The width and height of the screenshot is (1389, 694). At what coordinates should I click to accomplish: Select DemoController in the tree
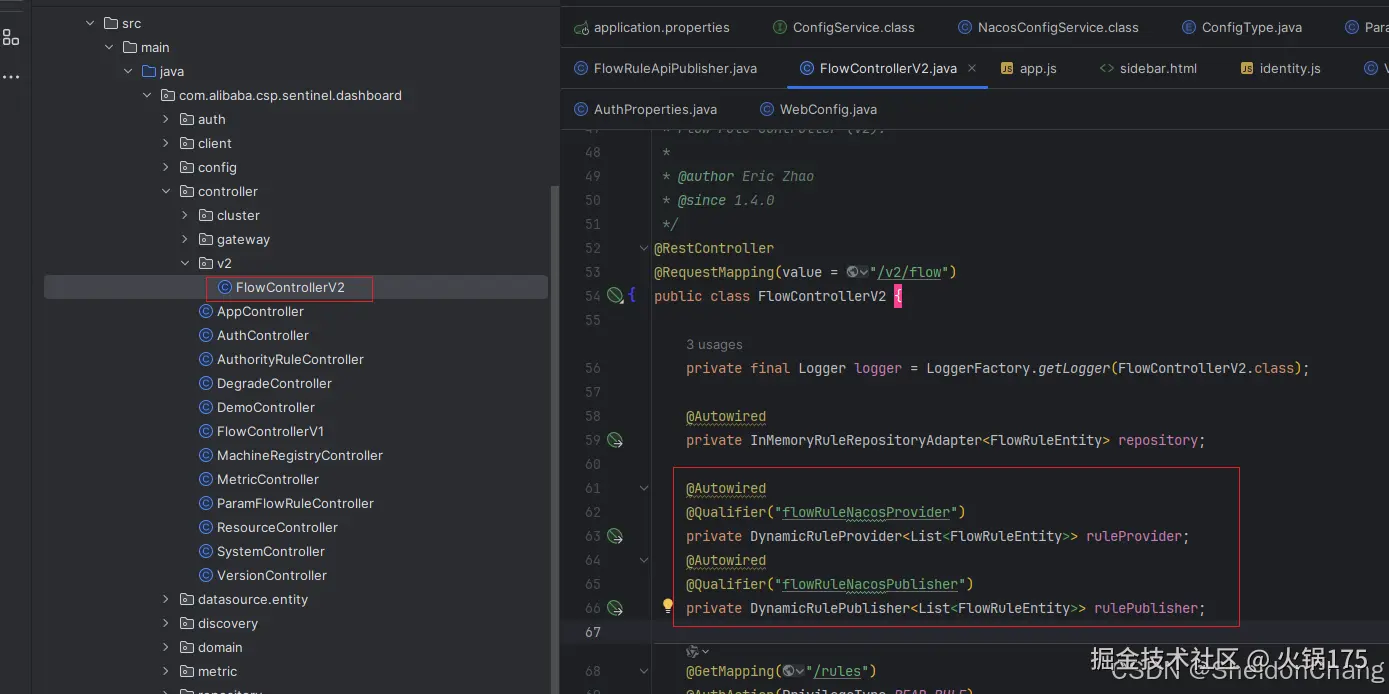coord(265,408)
